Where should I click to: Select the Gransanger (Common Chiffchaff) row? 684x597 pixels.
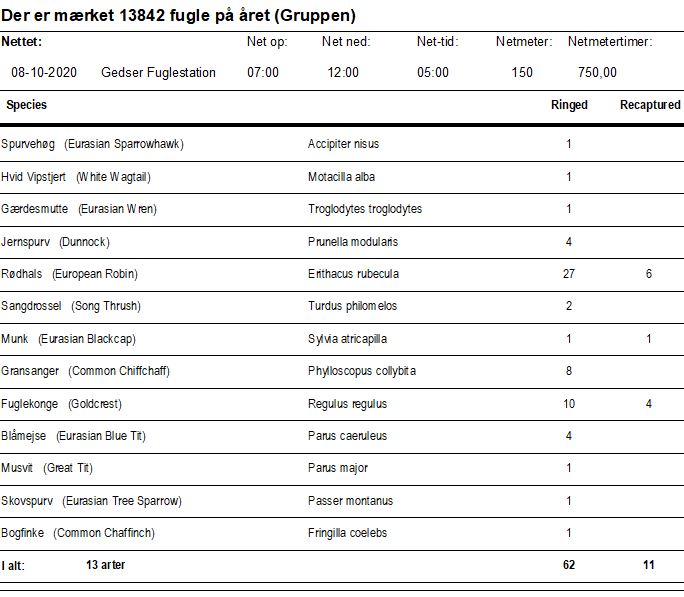(x=342, y=372)
